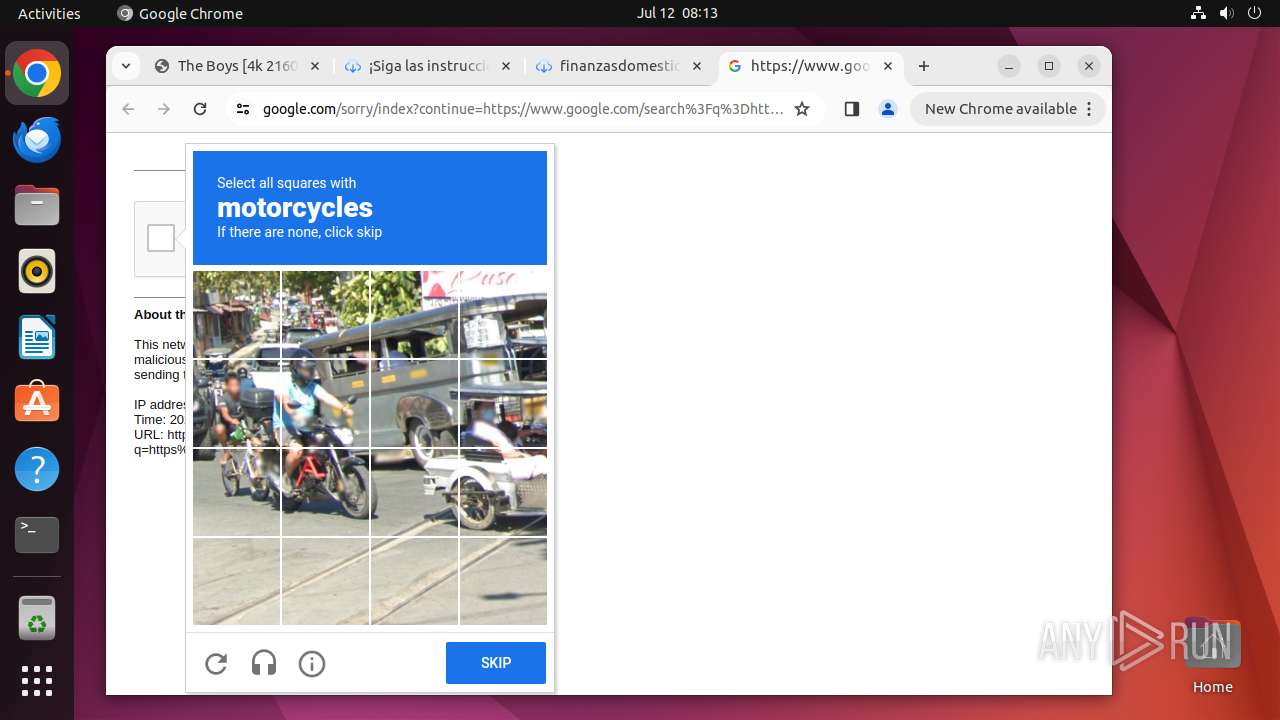This screenshot has width=1280, height=720.
Task: Show Applications grid
Action: [x=37, y=681]
